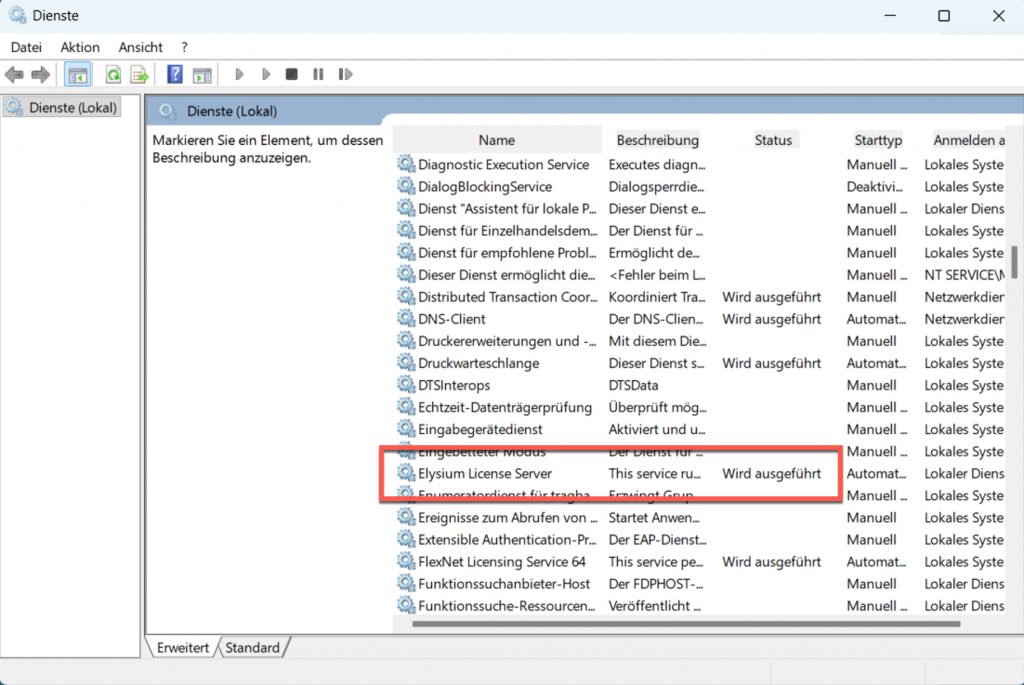Open the Aktion menu
Screen dimensions: 1024x685
(x=80, y=47)
